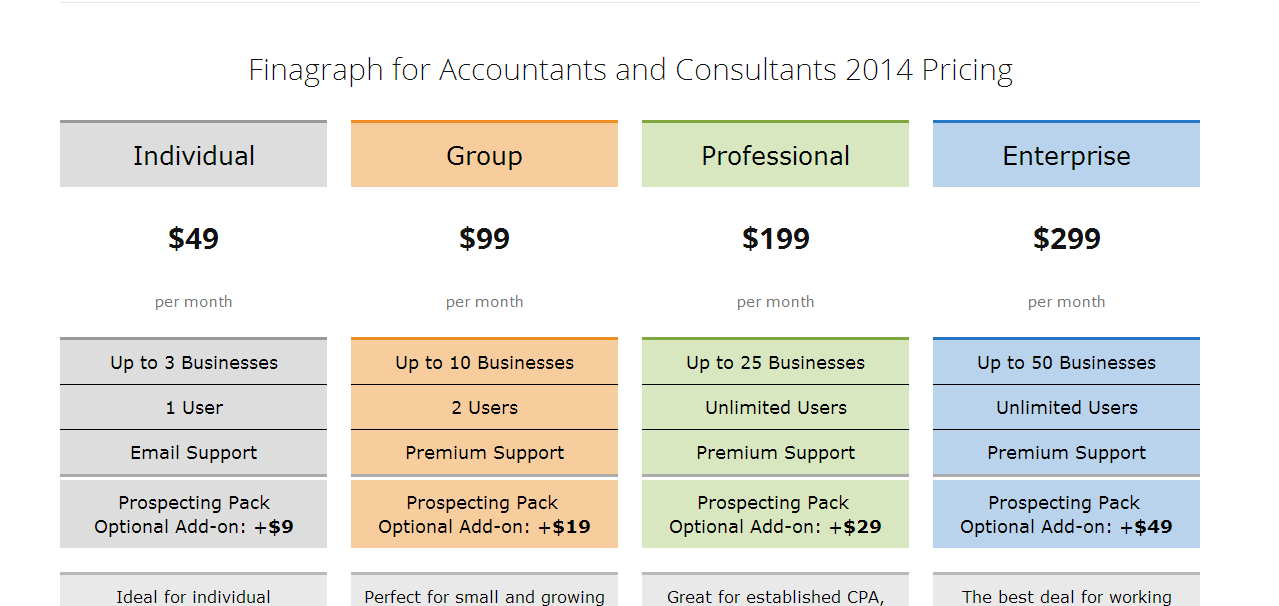Click the $99 Group price
The height and width of the screenshot is (606, 1279).
(484, 239)
